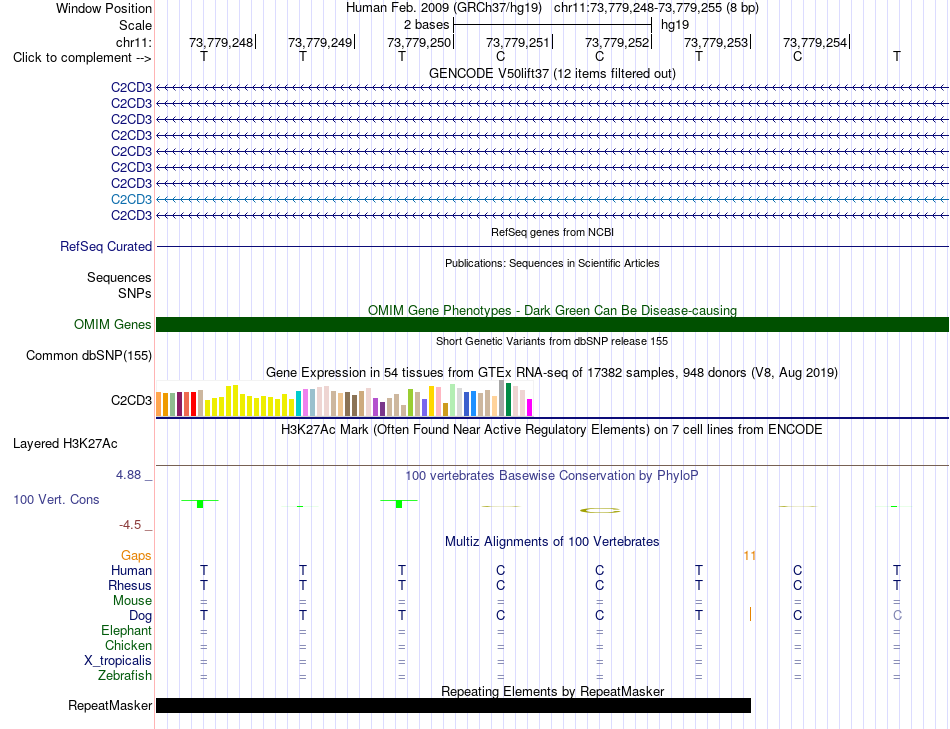Click the black RepeatMasker element bar

453,705
